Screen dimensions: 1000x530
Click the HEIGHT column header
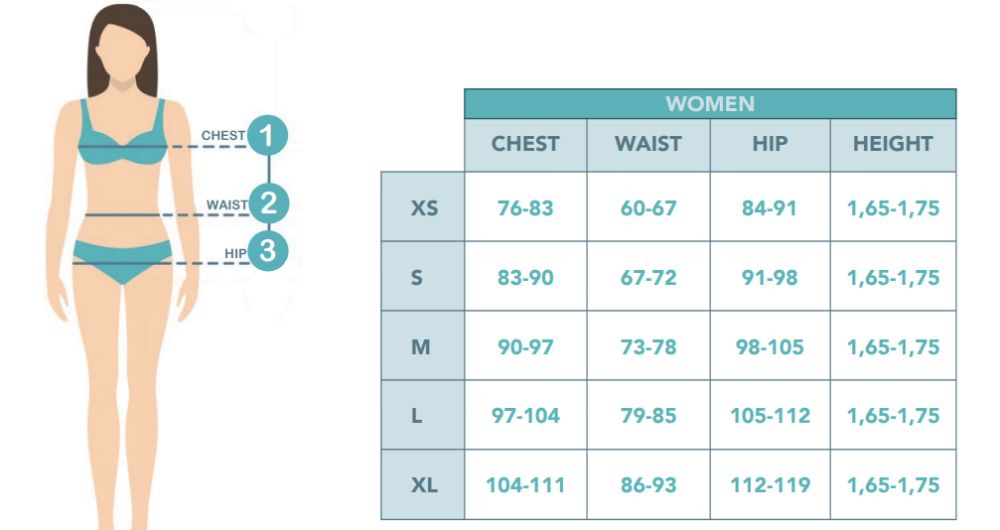tap(893, 144)
